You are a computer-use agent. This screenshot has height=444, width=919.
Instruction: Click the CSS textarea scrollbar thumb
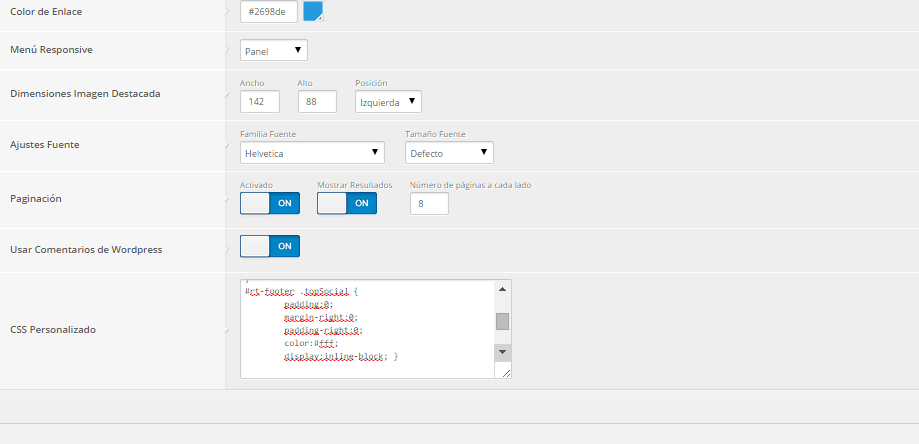coord(502,322)
